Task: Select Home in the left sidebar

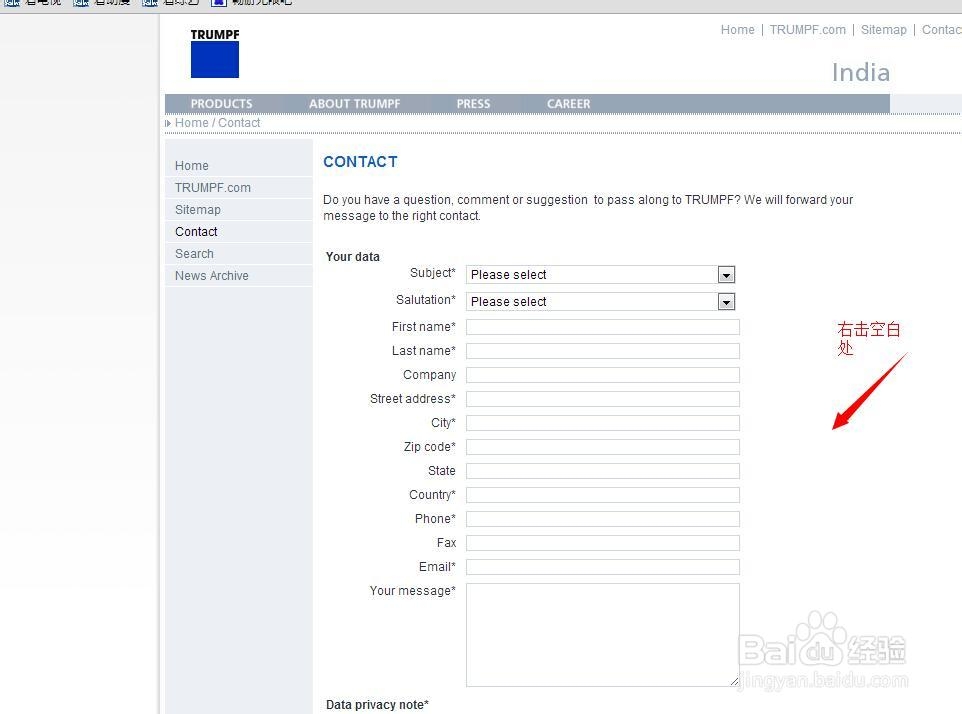Action: [x=191, y=166]
